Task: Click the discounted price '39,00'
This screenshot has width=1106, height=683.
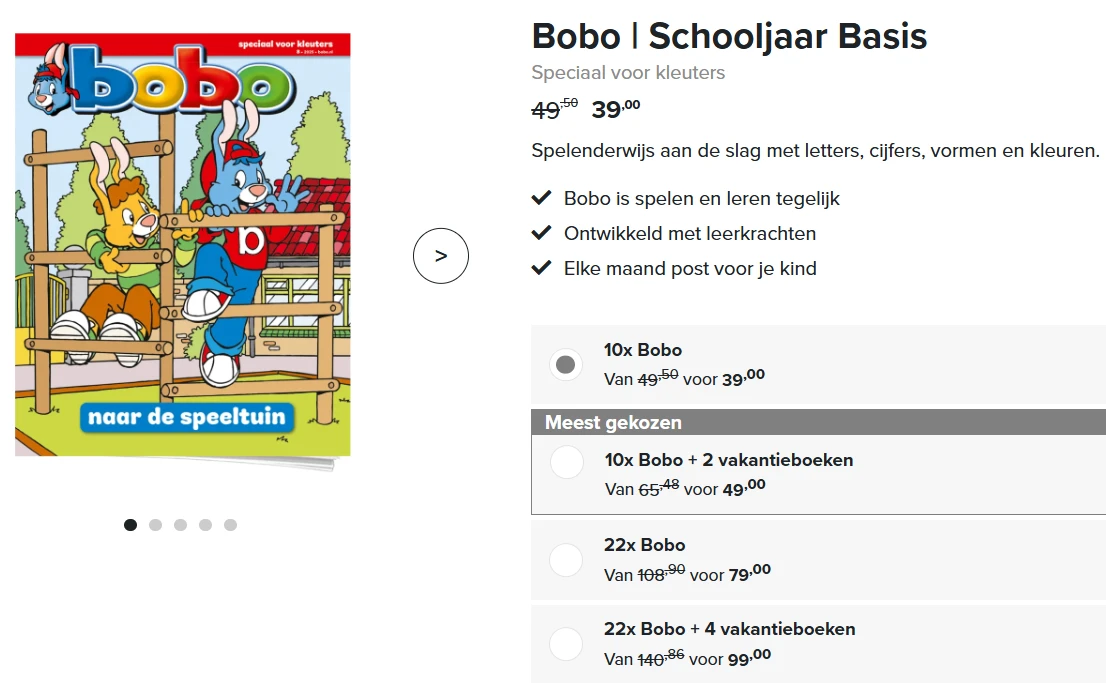Action: [614, 109]
